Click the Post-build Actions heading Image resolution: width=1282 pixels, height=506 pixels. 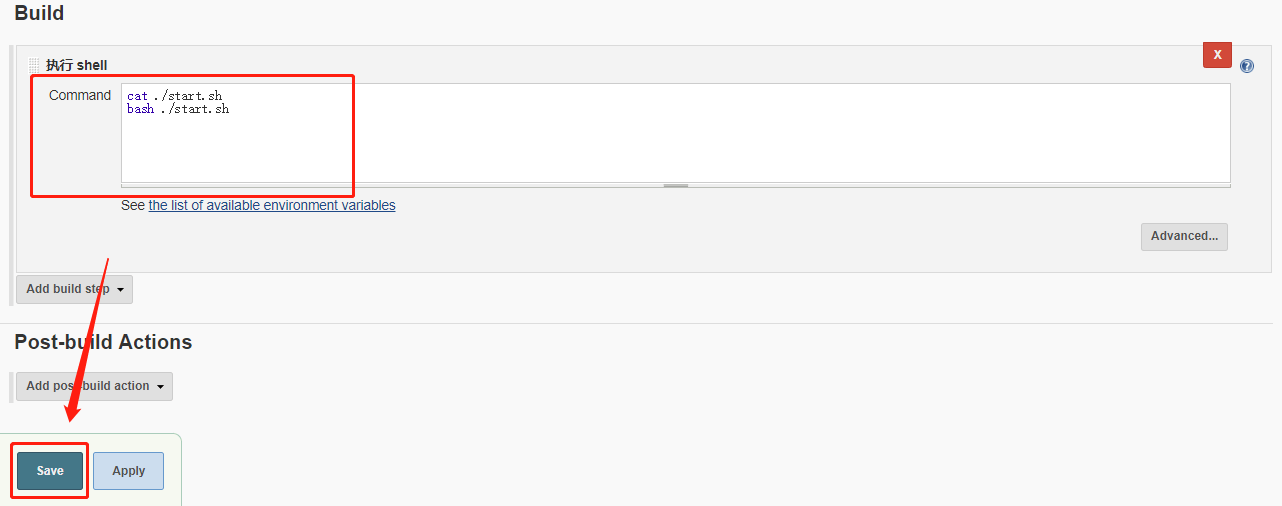tap(103, 342)
